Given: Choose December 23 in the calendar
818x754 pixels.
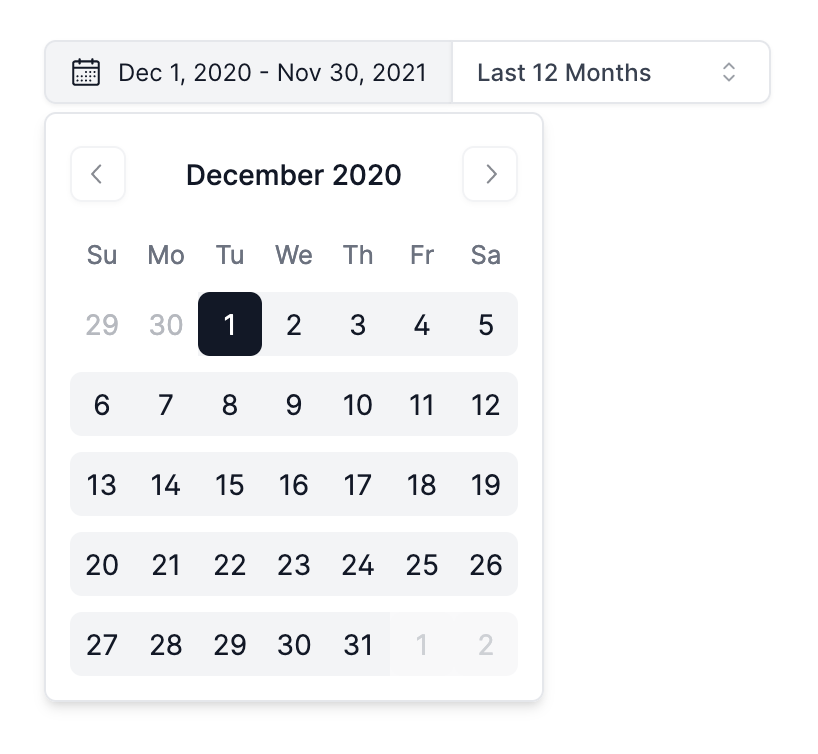Looking at the screenshot, I should click(294, 565).
